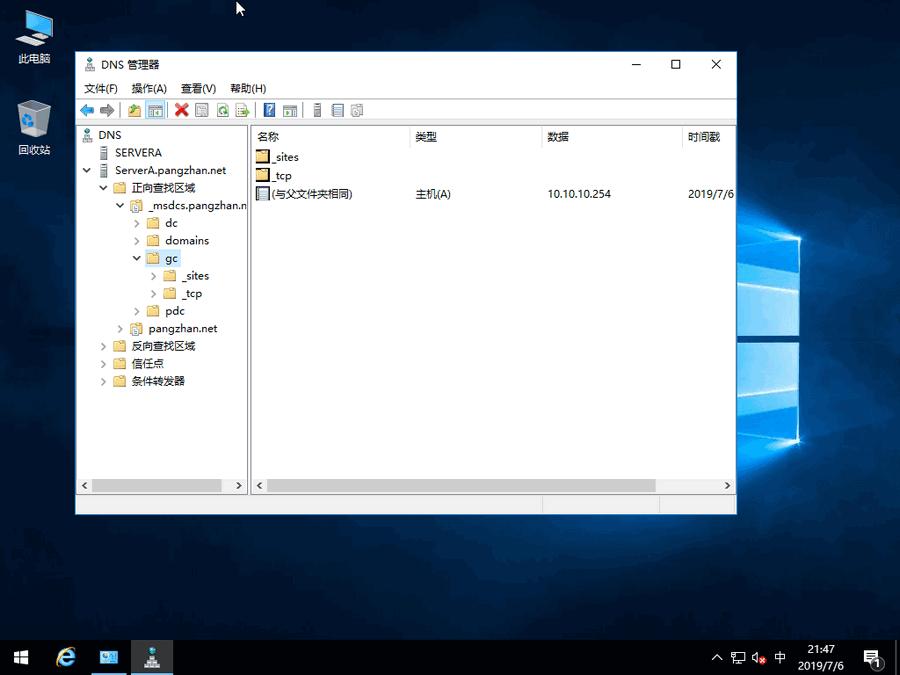Expand the pangzhan.net zone node
Image resolution: width=900 pixels, height=675 pixels.
(x=120, y=328)
